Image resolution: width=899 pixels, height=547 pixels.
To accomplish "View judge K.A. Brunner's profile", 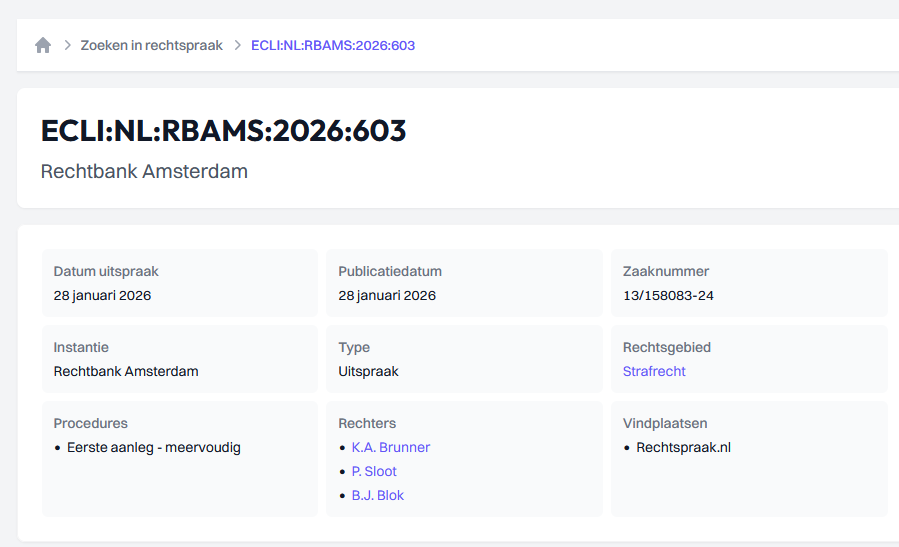I will 390,447.
